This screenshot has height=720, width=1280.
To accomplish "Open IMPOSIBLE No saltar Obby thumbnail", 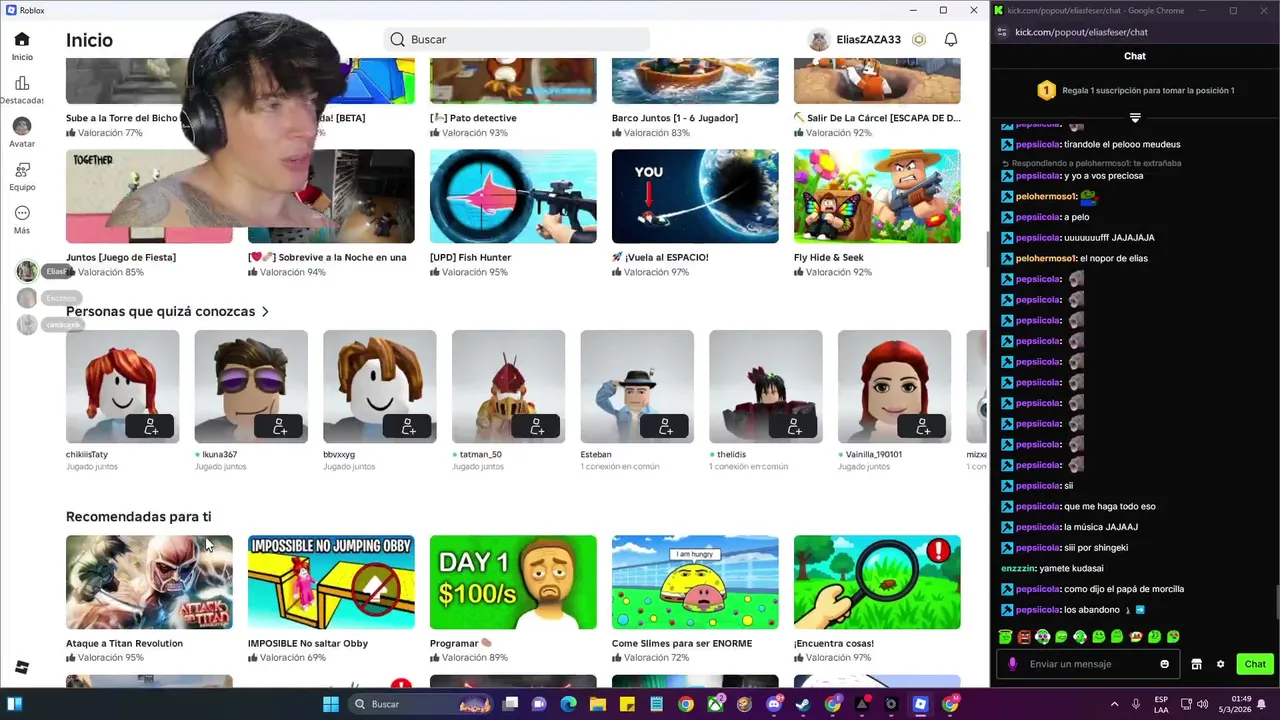I will [331, 582].
